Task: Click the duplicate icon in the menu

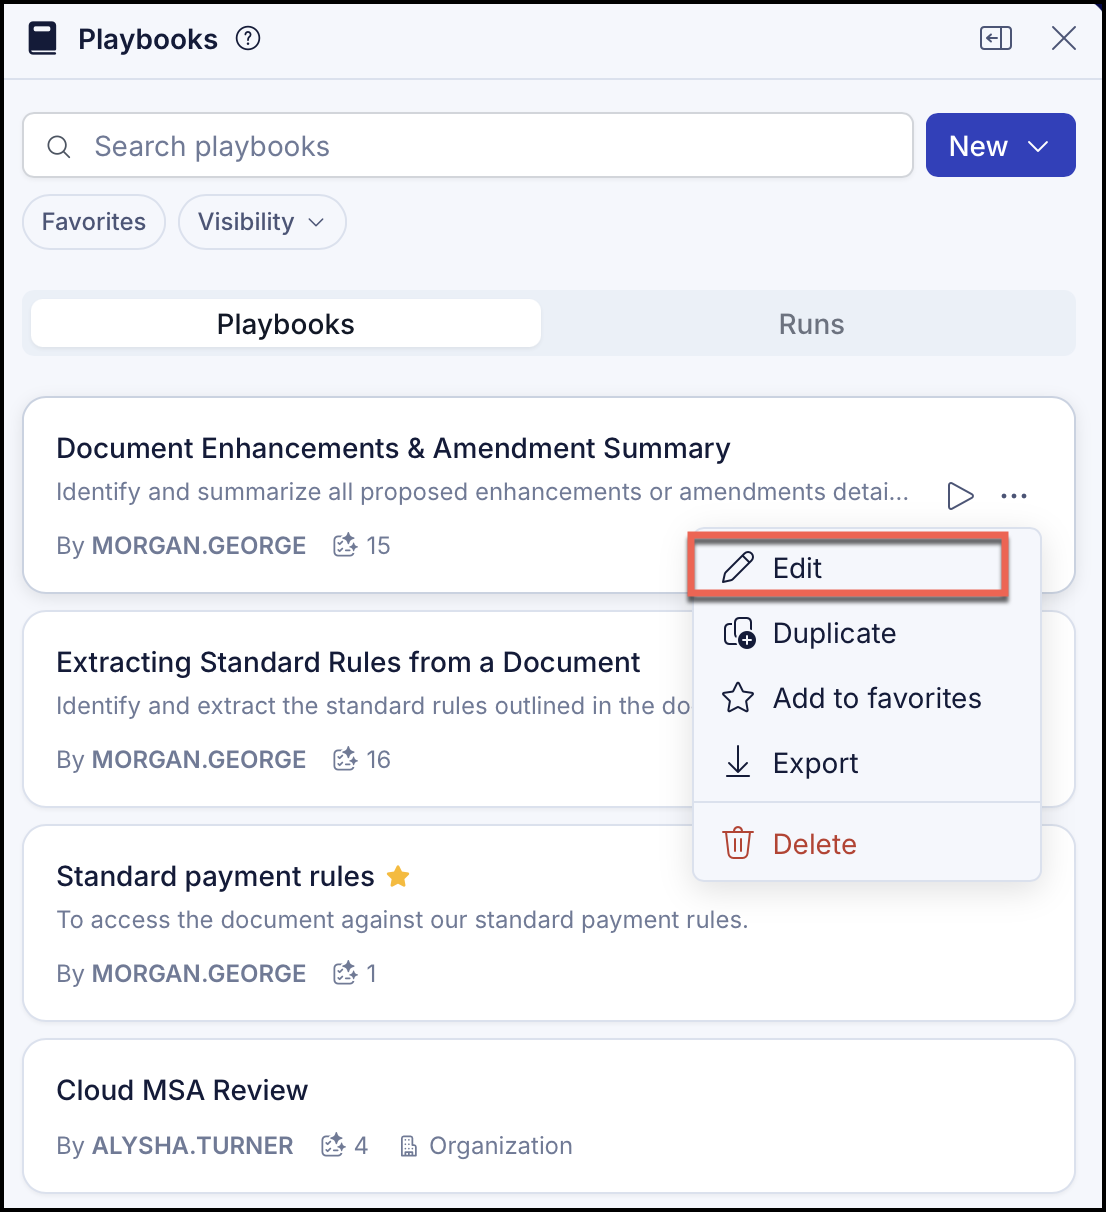Action: click(739, 633)
